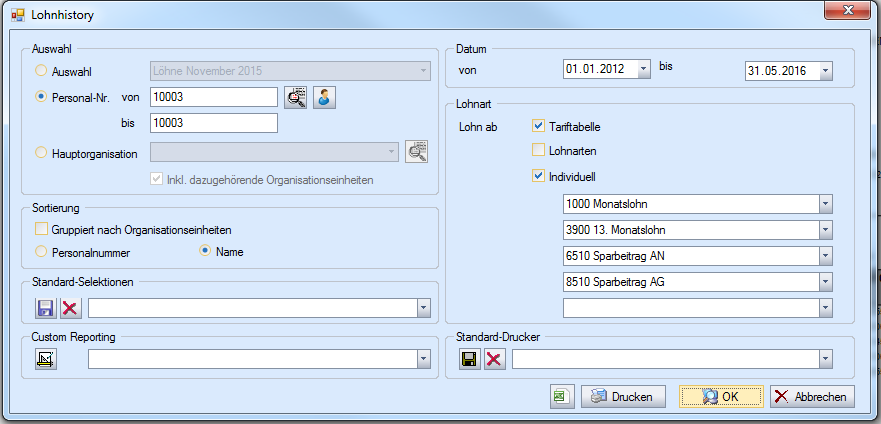Image resolution: width=881 pixels, height=424 pixels.
Task: Open the Datum bis date picker
Action: point(825,71)
